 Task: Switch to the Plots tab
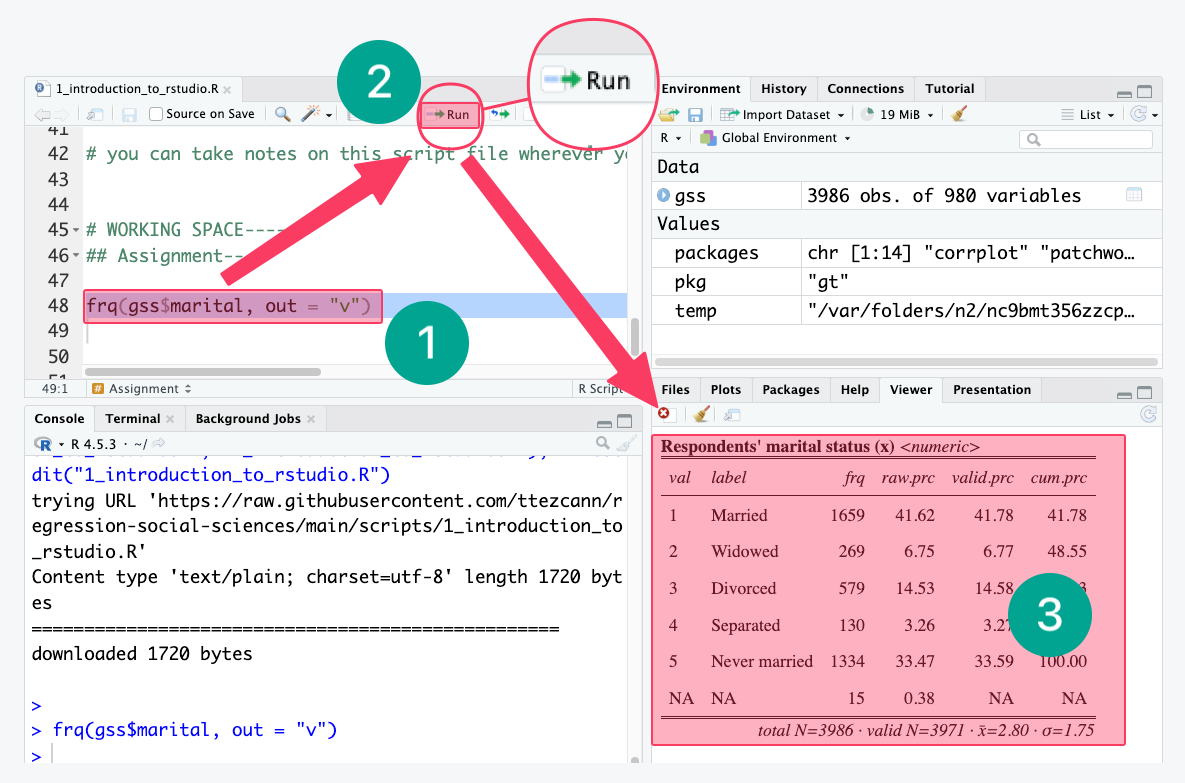pos(726,389)
